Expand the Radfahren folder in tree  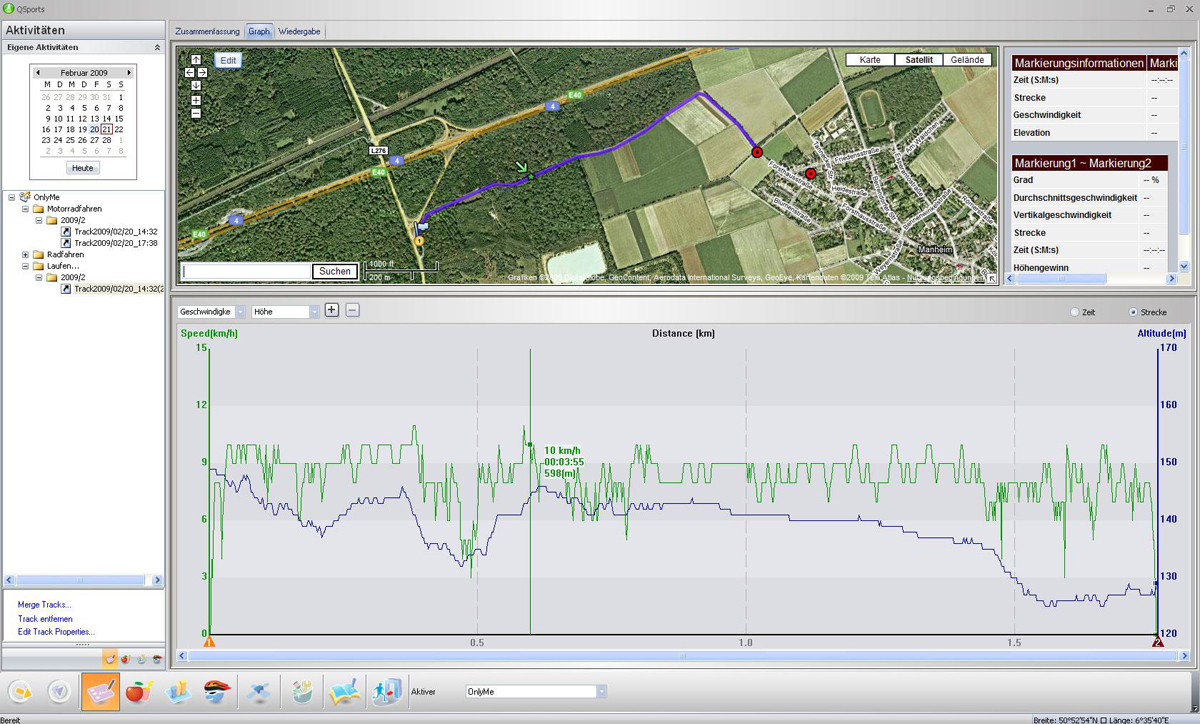[25, 254]
